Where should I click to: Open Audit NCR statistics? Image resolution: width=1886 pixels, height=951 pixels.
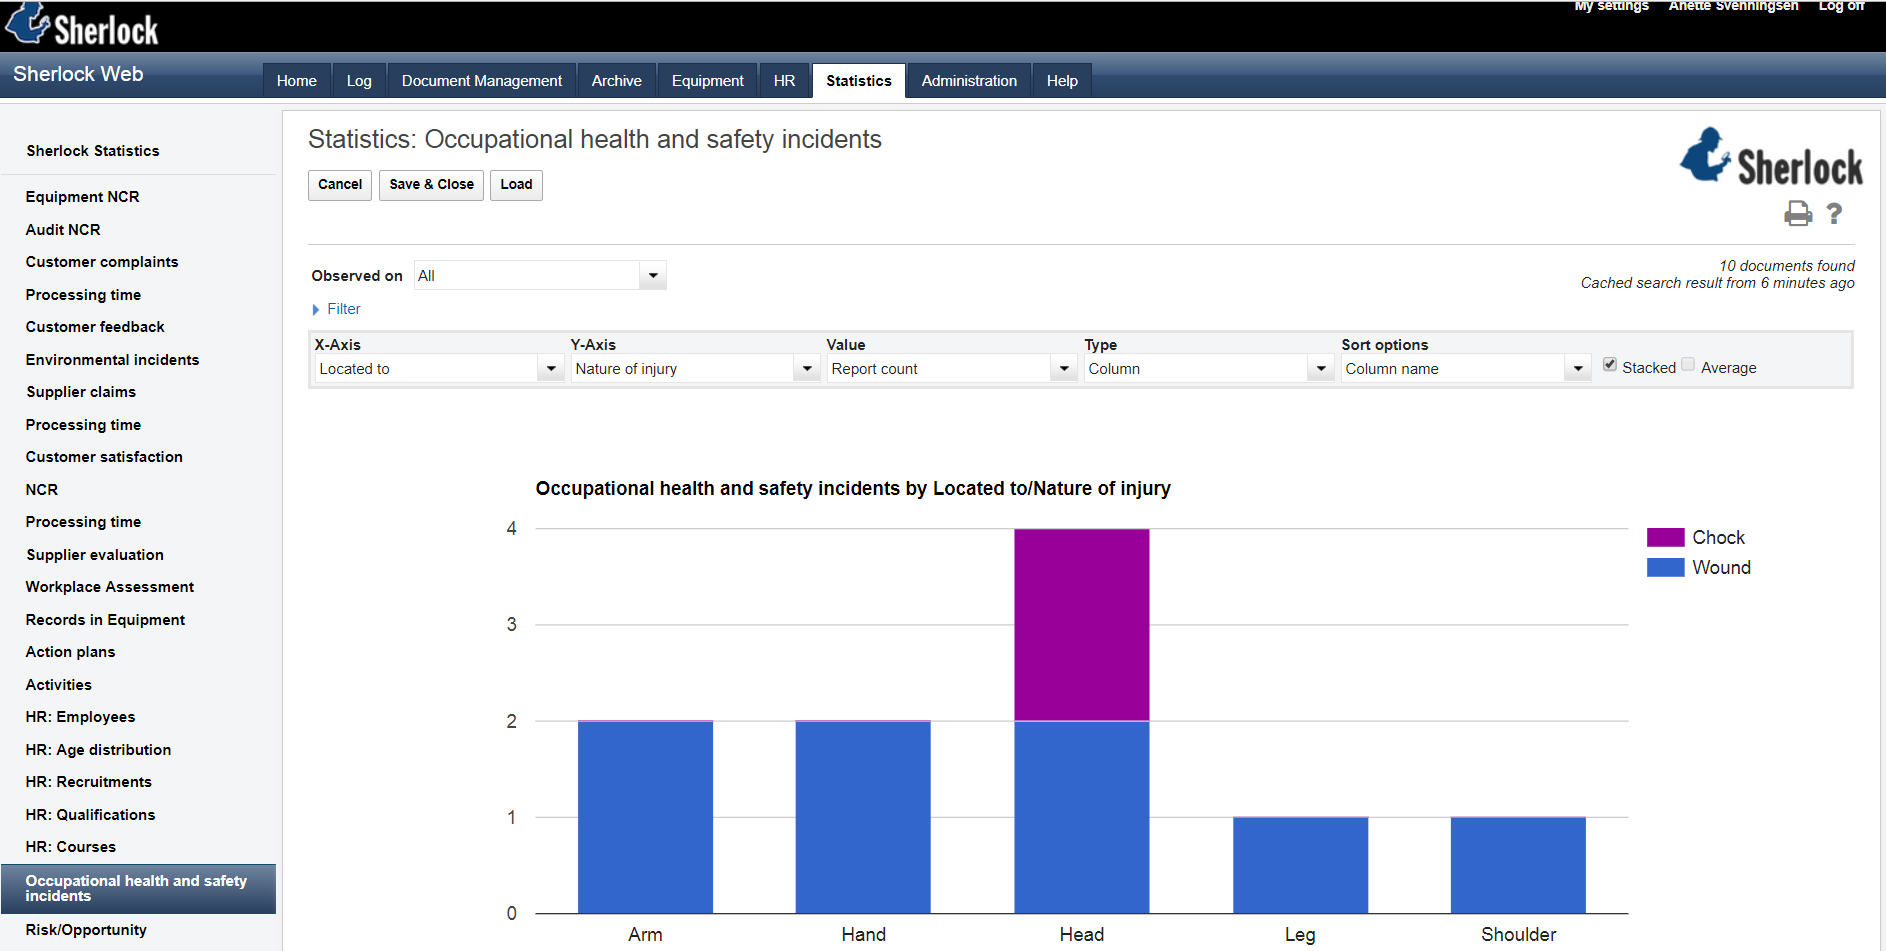point(63,230)
